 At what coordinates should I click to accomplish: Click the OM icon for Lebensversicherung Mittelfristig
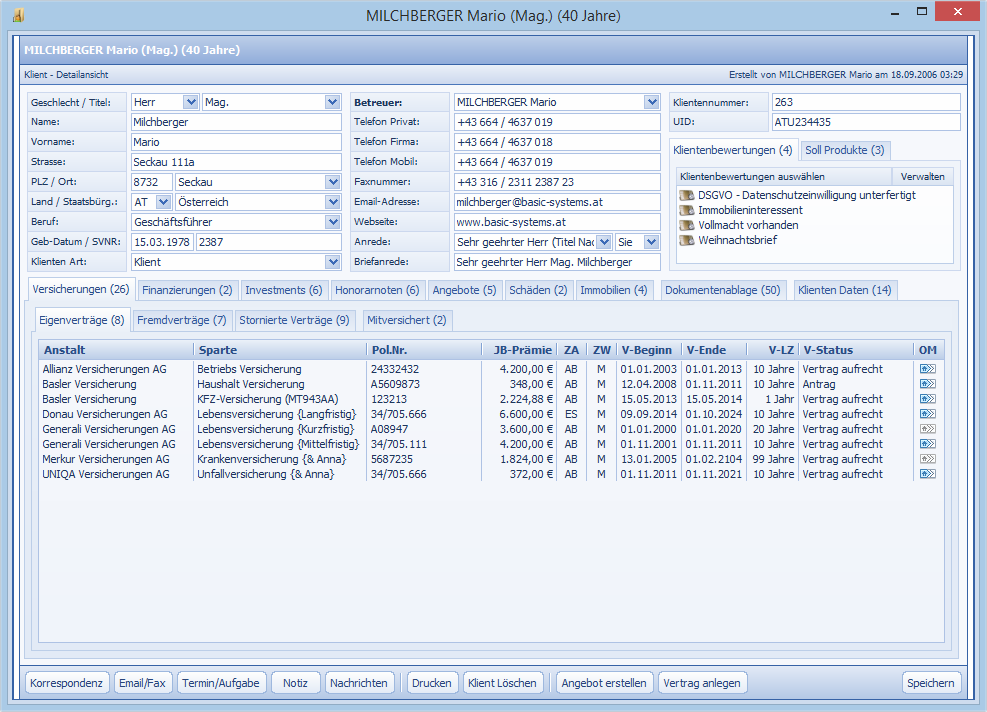[927, 444]
